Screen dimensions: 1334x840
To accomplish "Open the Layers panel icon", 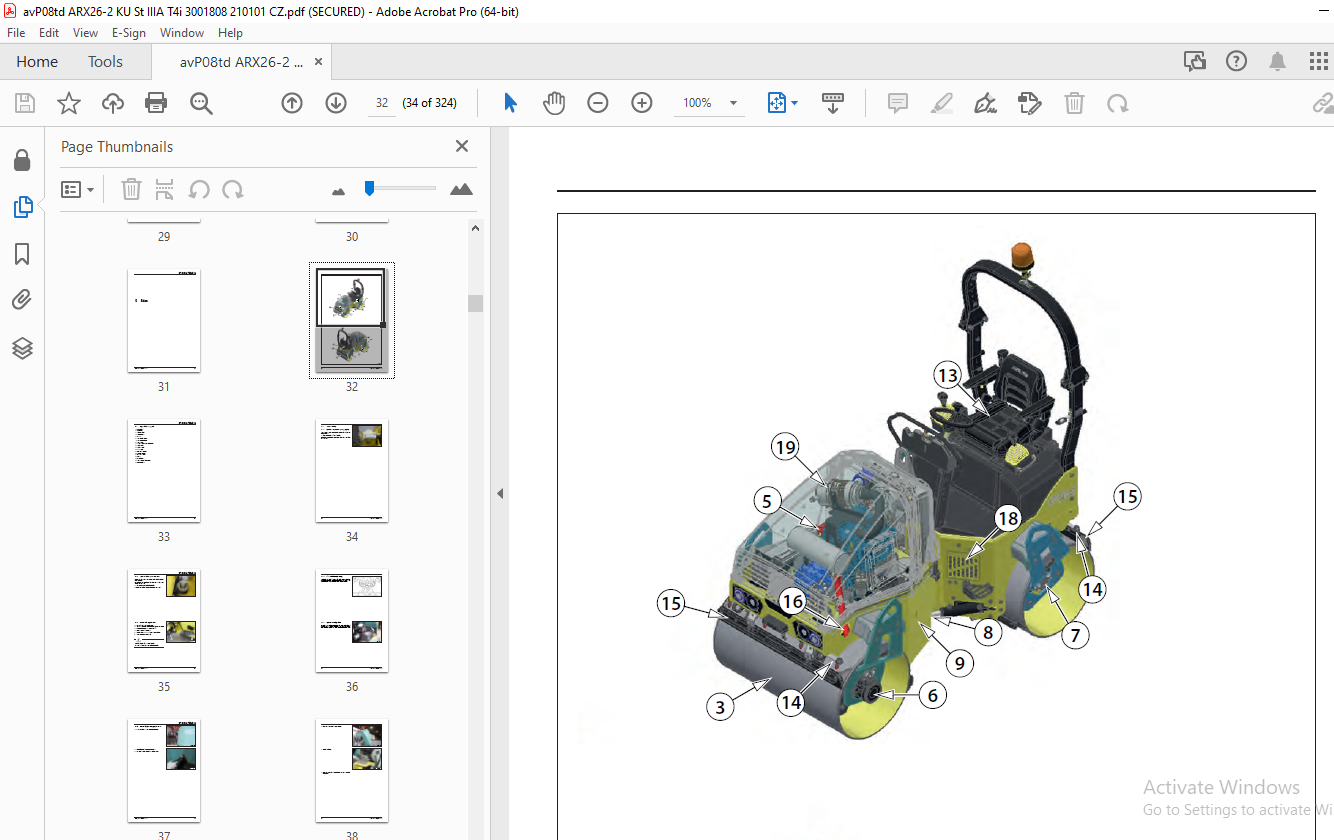I will pos(22,348).
